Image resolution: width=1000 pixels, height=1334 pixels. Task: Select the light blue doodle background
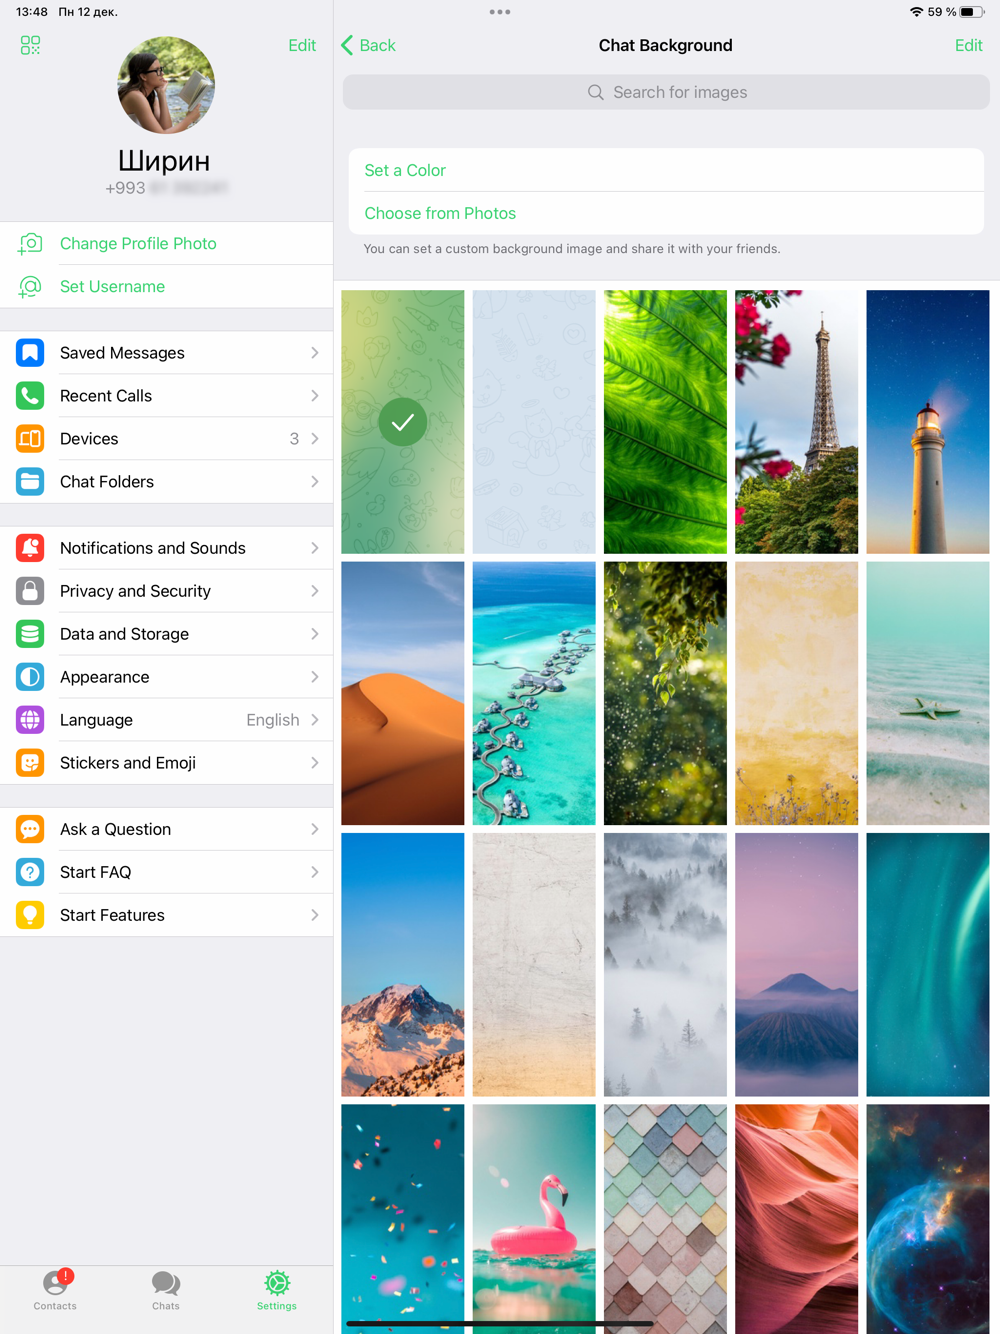click(x=534, y=422)
